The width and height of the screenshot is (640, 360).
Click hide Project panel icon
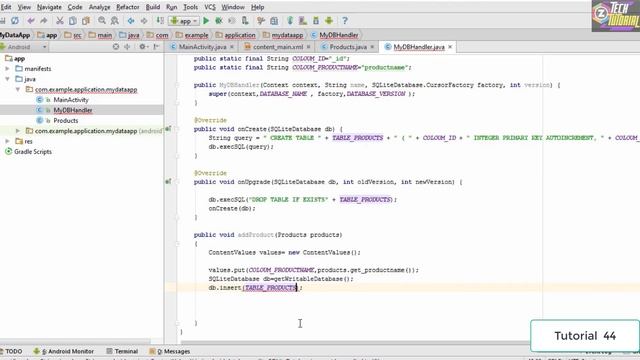[x=156, y=47]
